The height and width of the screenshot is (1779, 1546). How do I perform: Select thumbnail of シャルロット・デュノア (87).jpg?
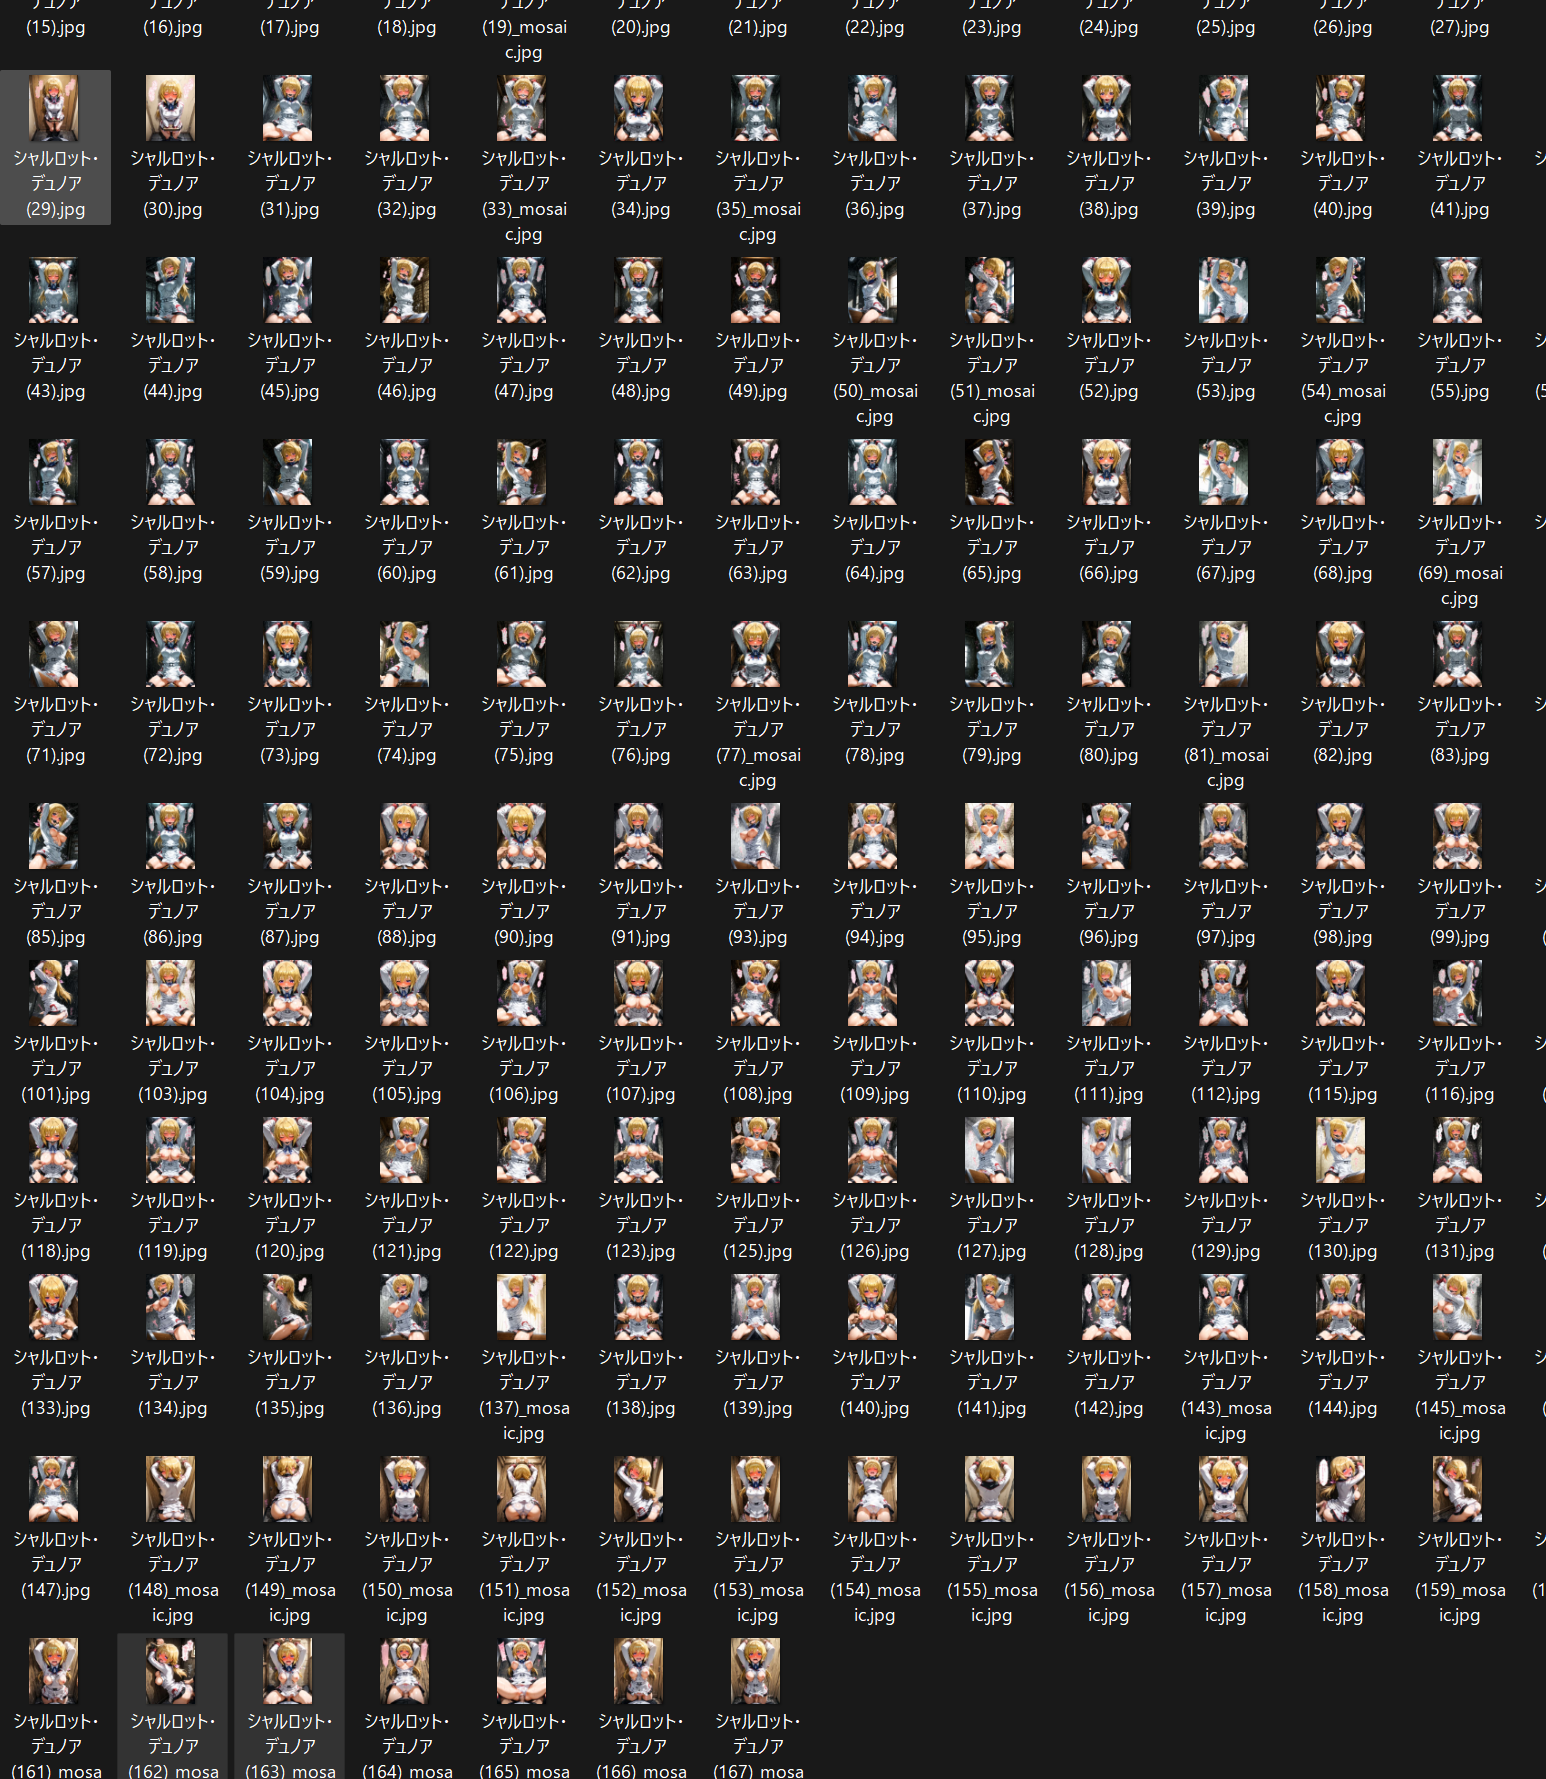click(x=288, y=836)
